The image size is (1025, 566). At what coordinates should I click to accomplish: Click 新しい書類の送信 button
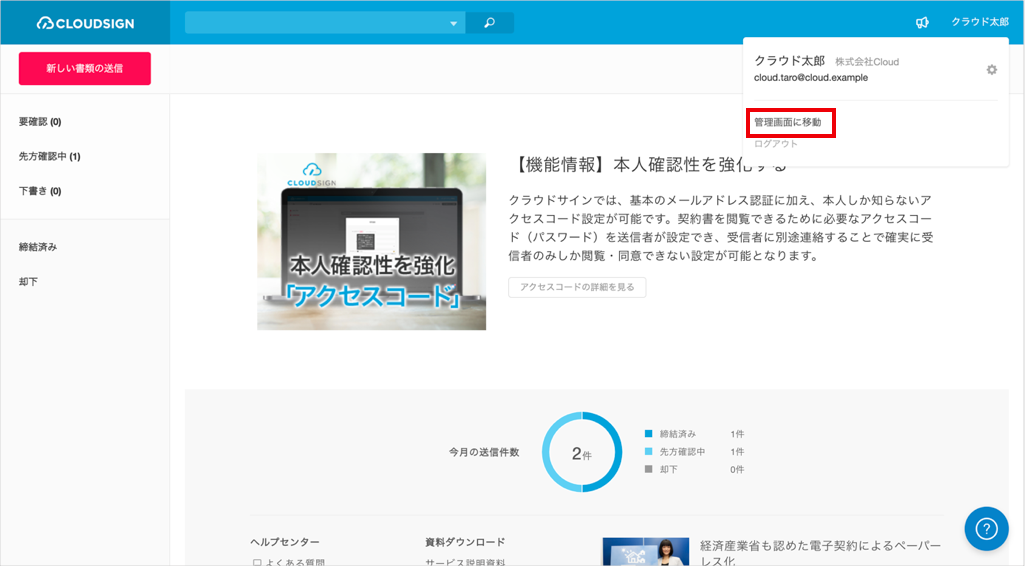tap(85, 69)
